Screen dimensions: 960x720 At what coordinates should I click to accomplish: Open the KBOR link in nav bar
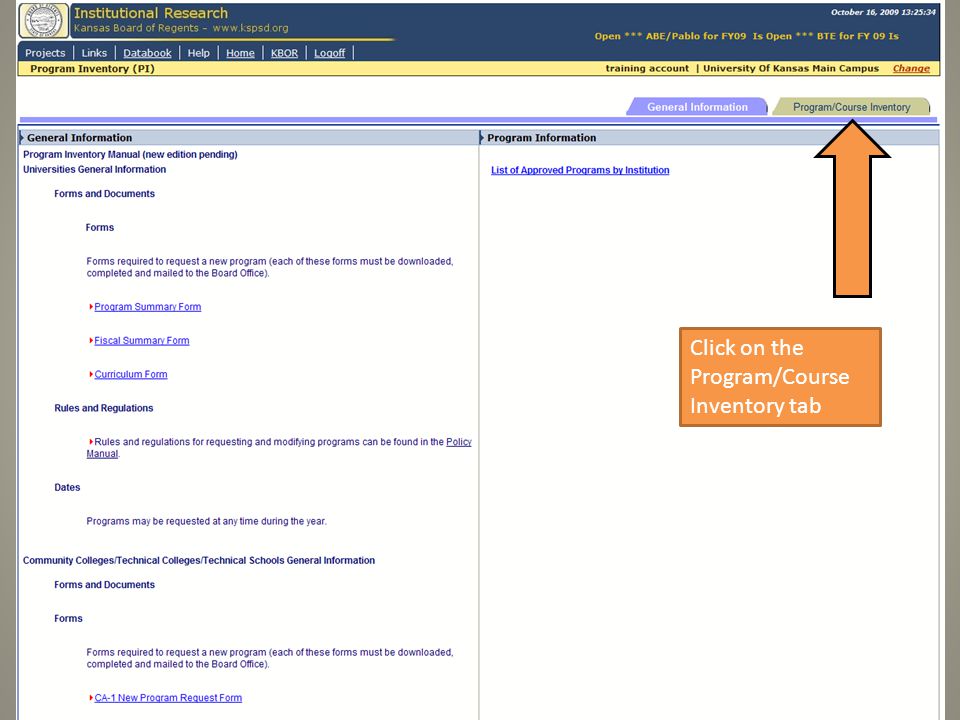[x=284, y=53]
